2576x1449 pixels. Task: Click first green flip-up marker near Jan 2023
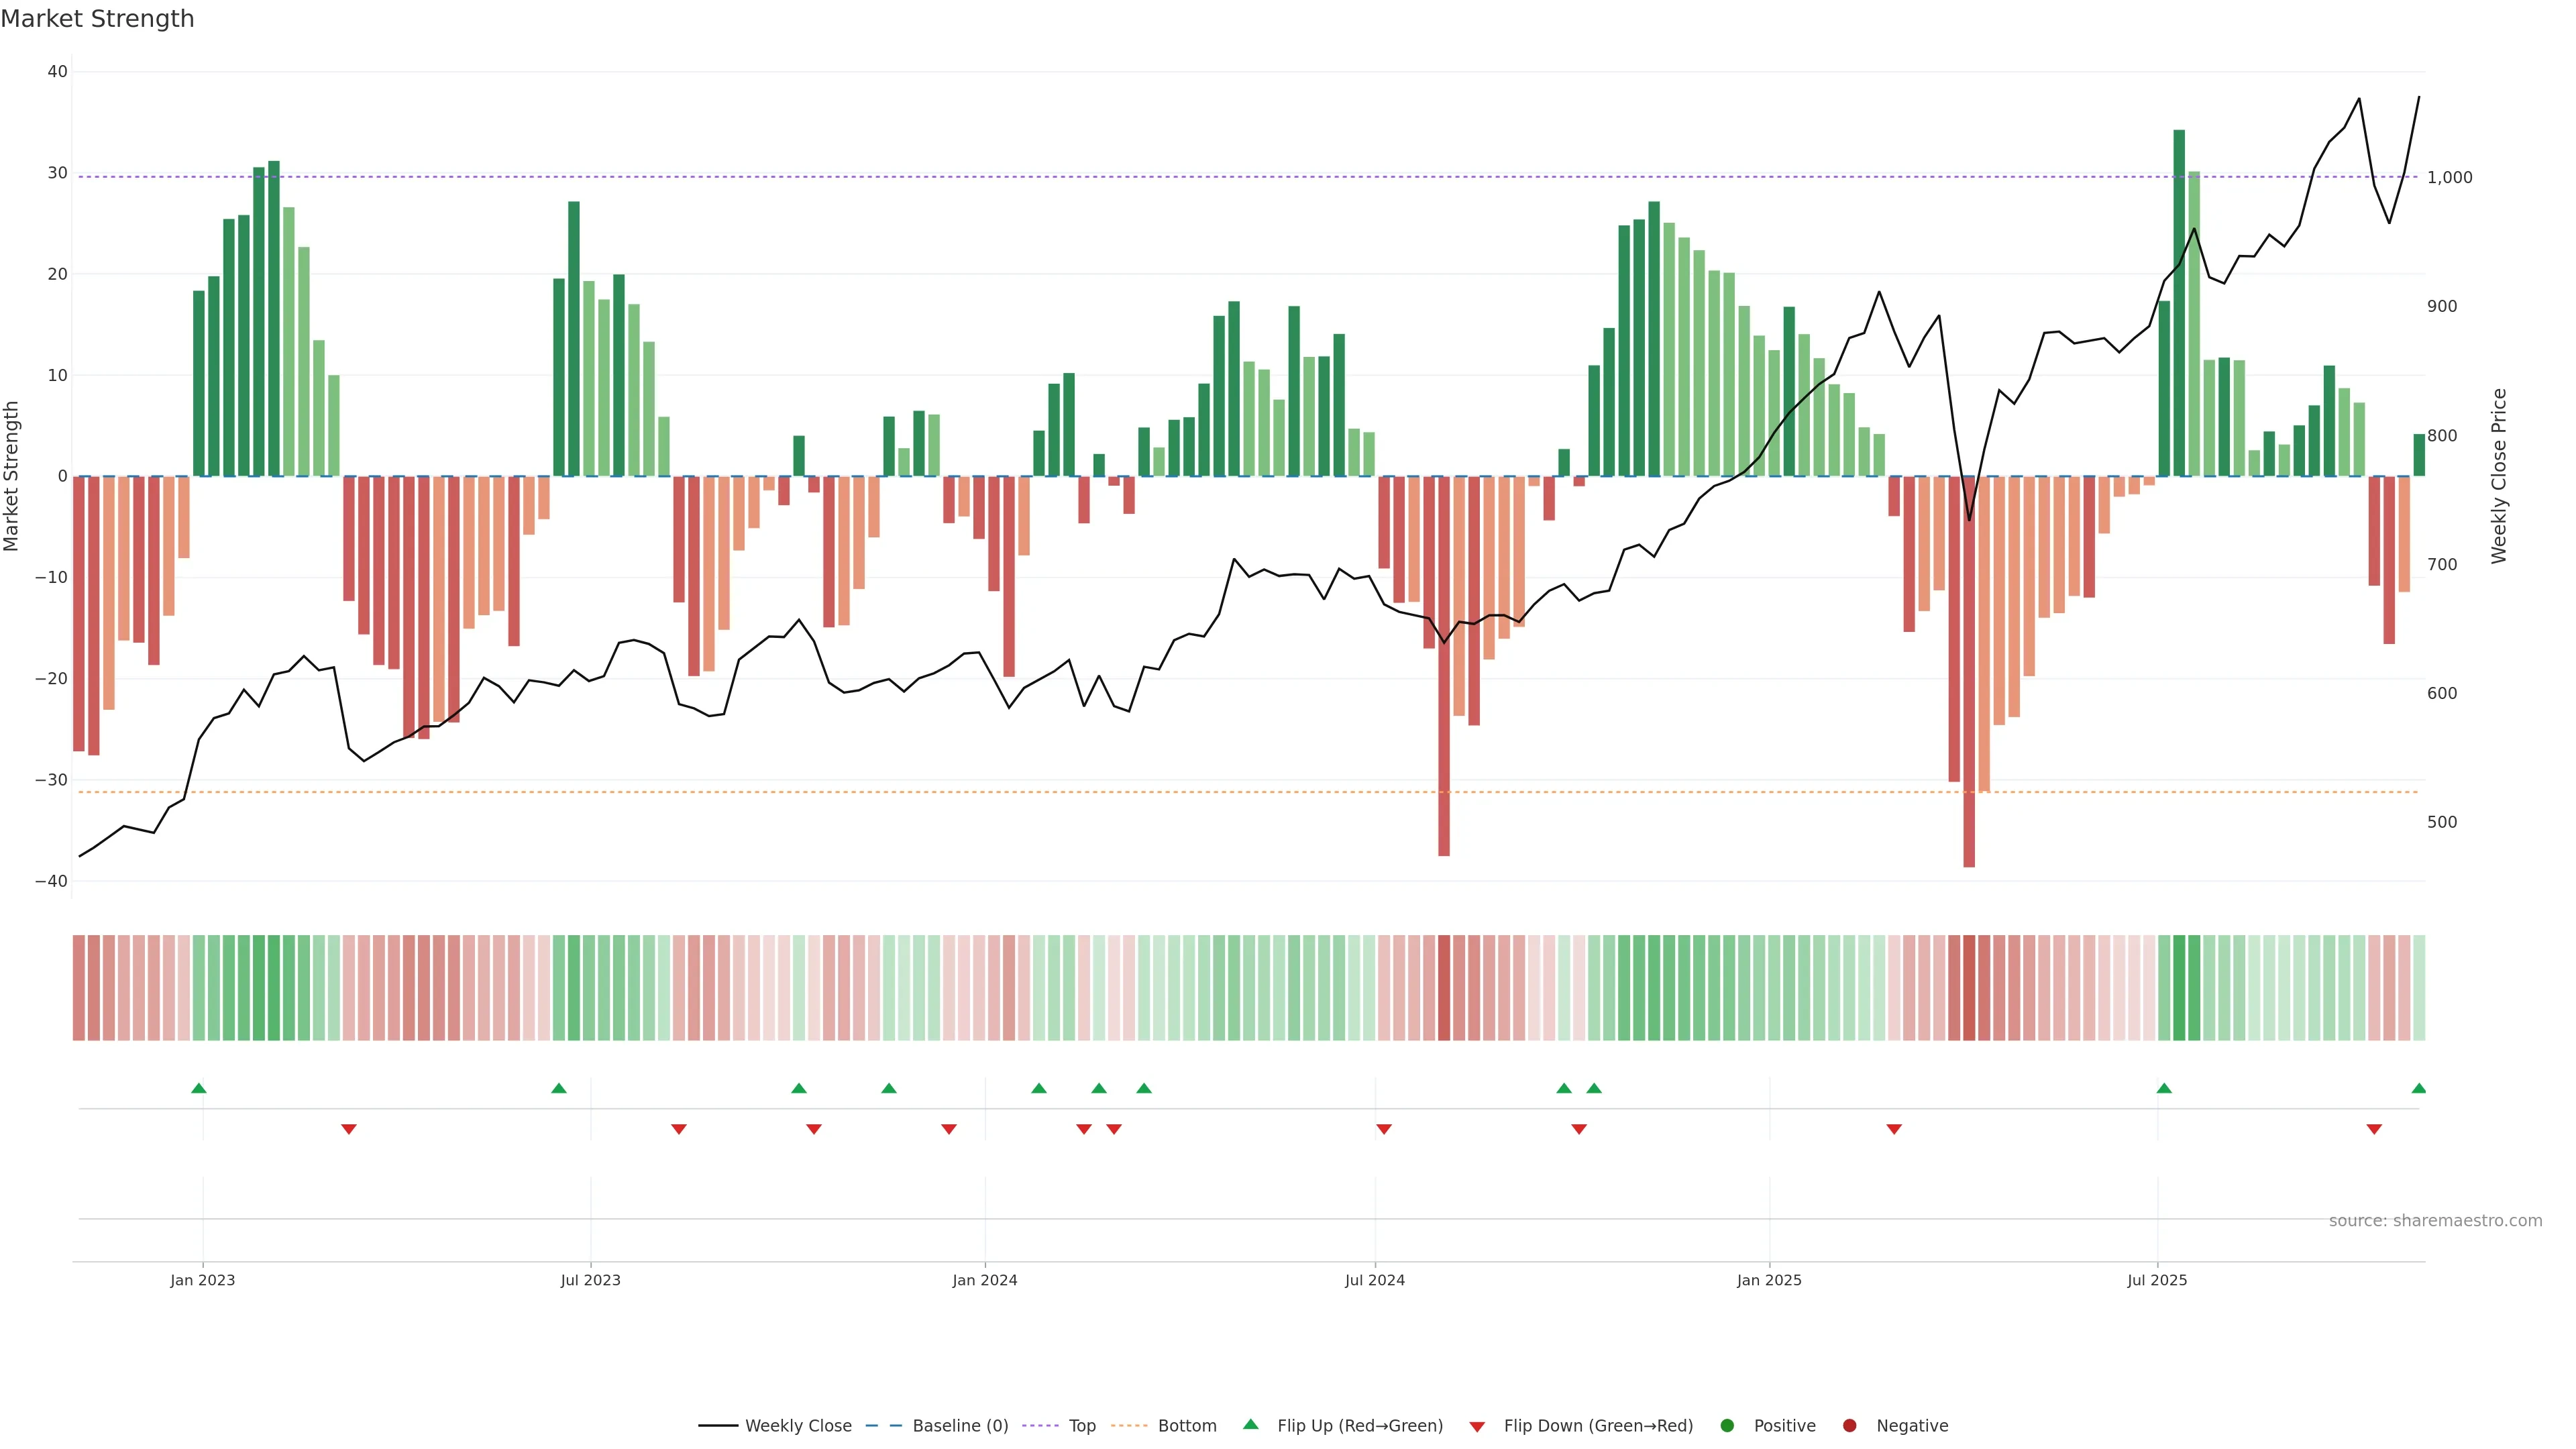(x=199, y=1088)
